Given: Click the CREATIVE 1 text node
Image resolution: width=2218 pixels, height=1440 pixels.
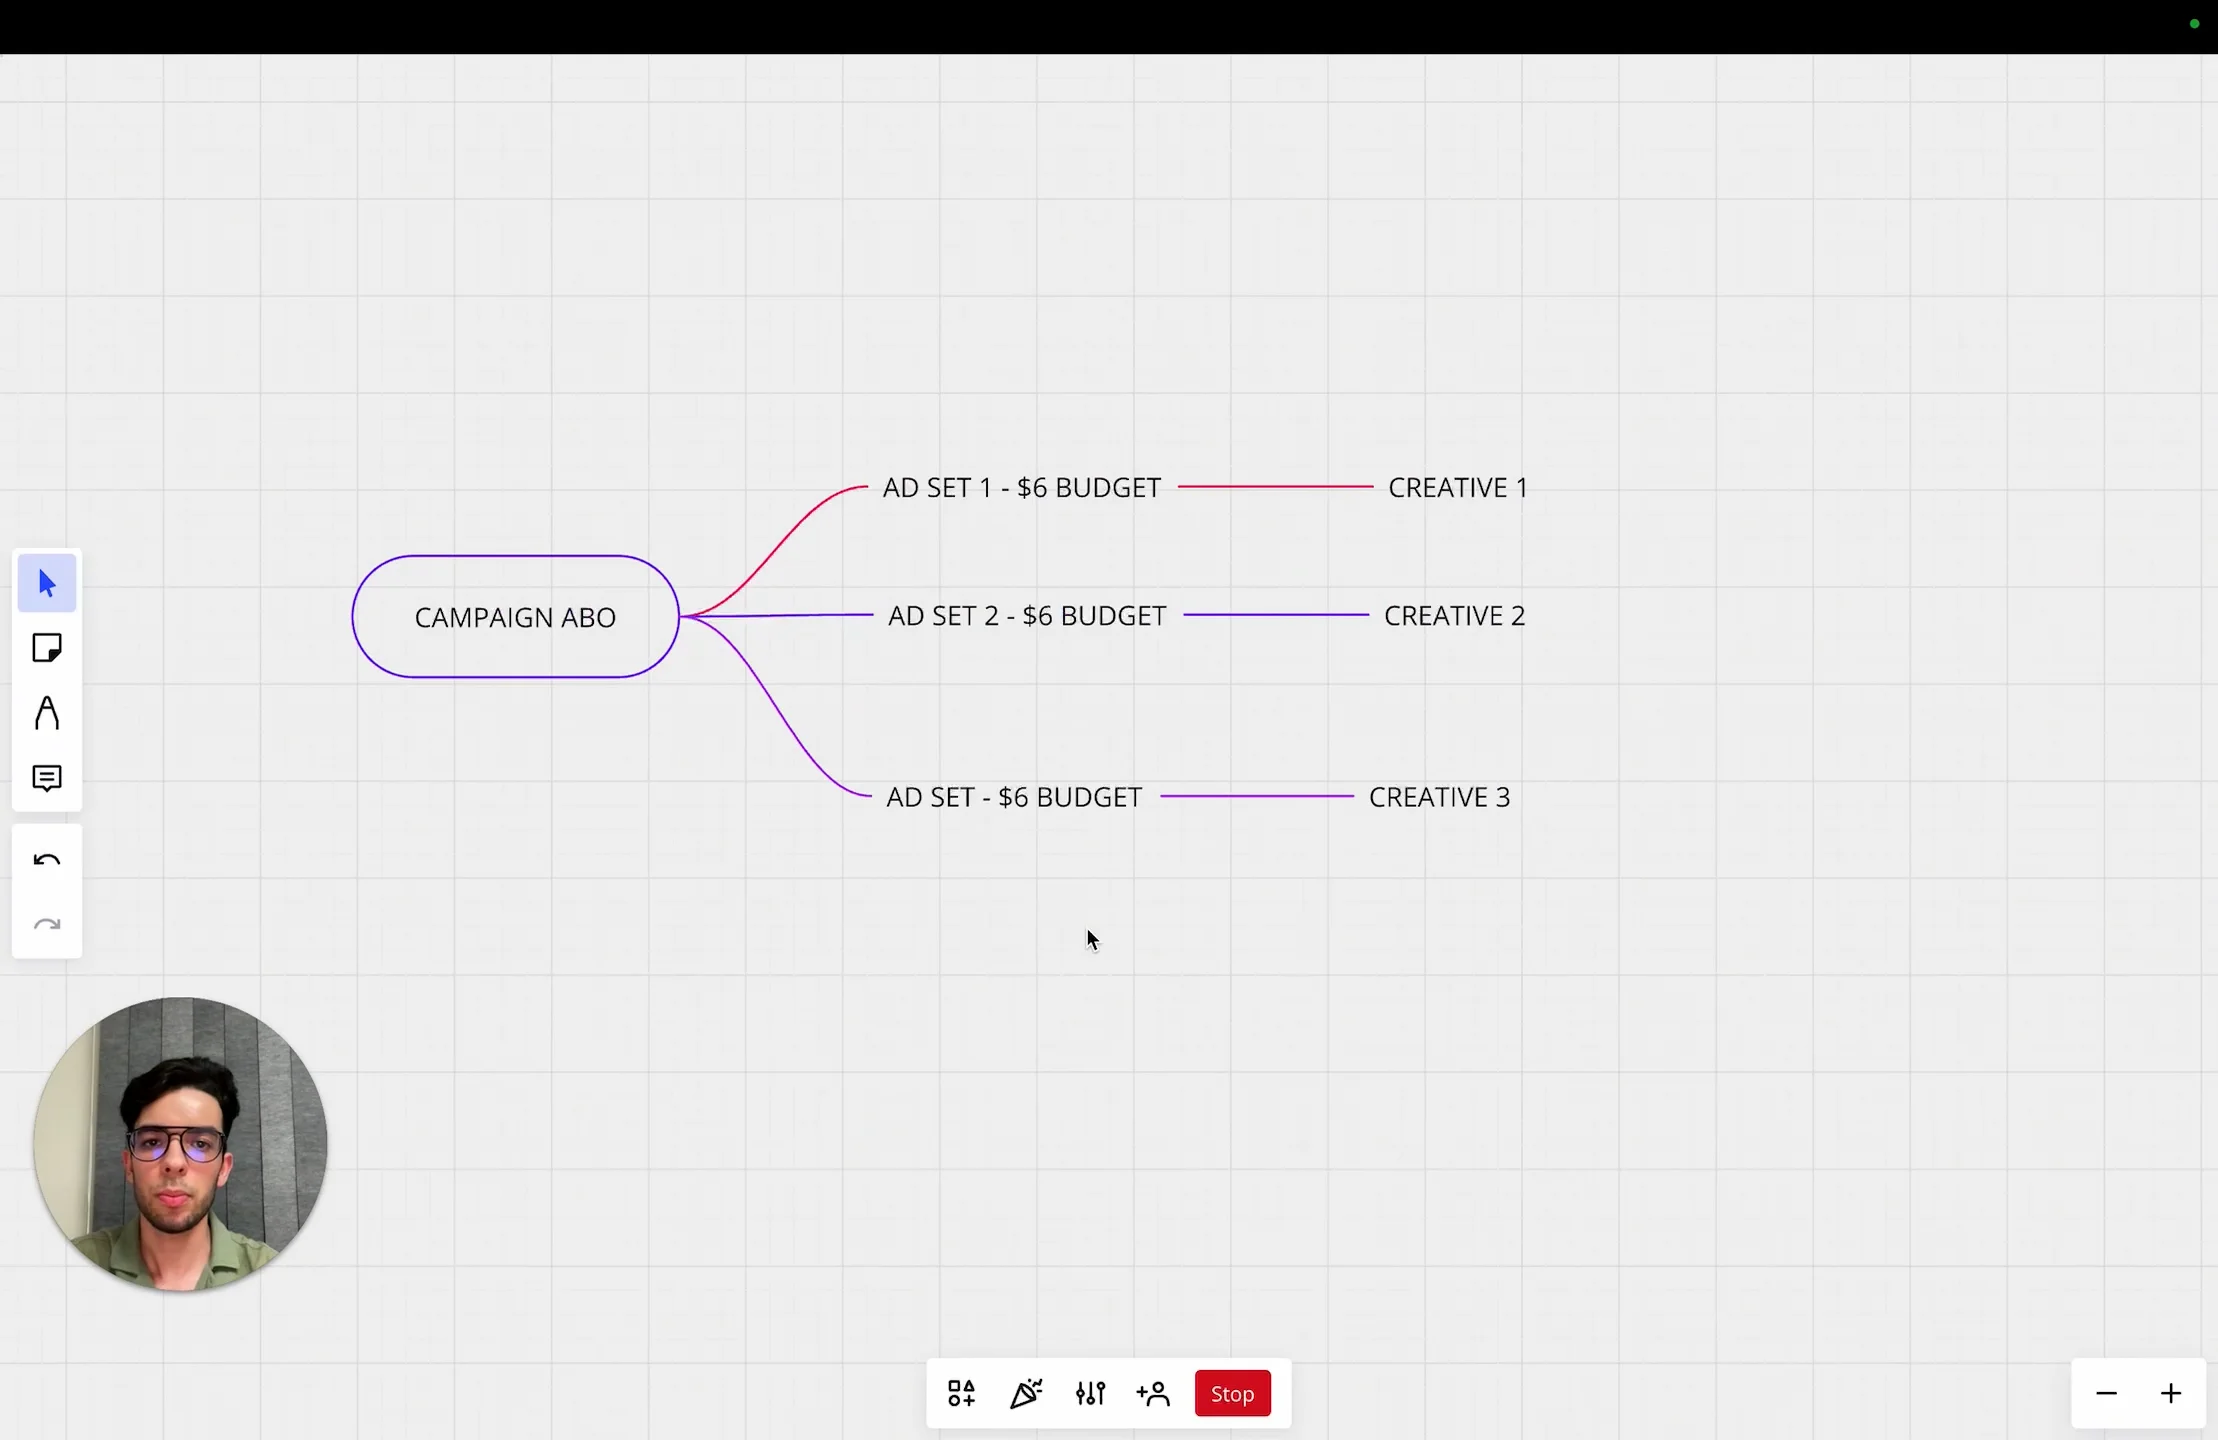Looking at the screenshot, I should [x=1457, y=488].
